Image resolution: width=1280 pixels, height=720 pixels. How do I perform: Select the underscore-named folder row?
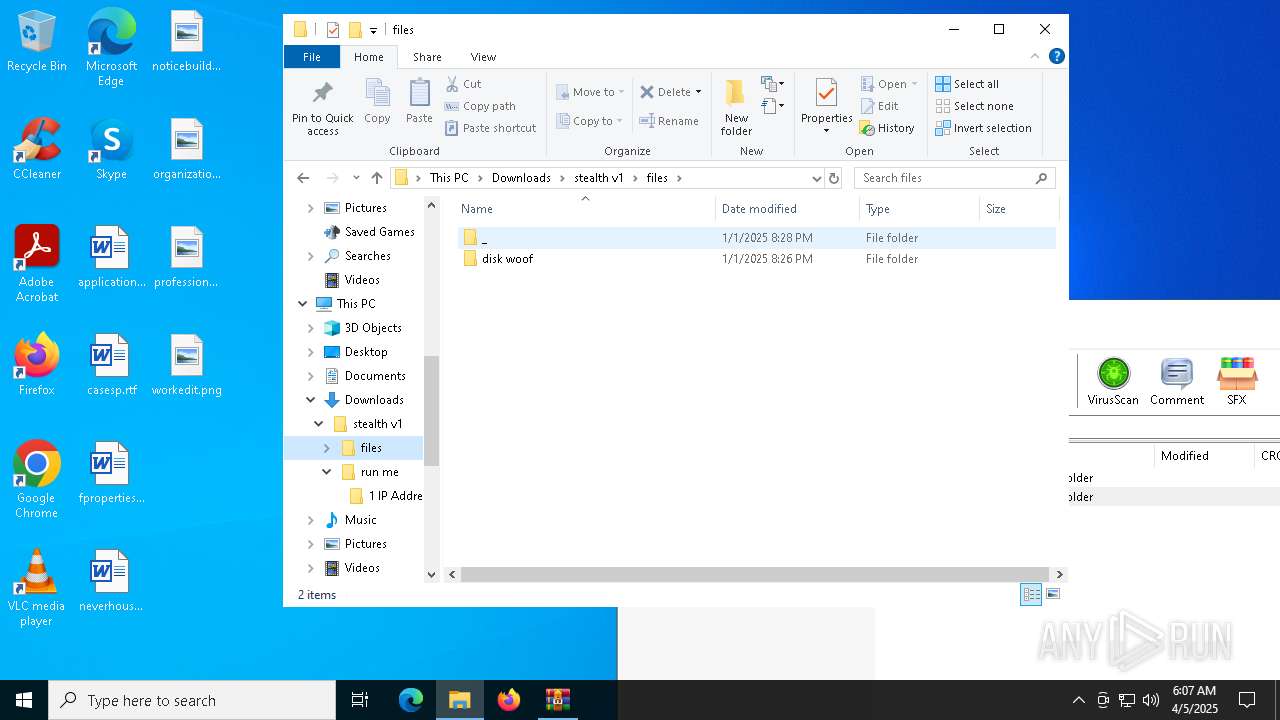pyautogui.click(x=757, y=238)
